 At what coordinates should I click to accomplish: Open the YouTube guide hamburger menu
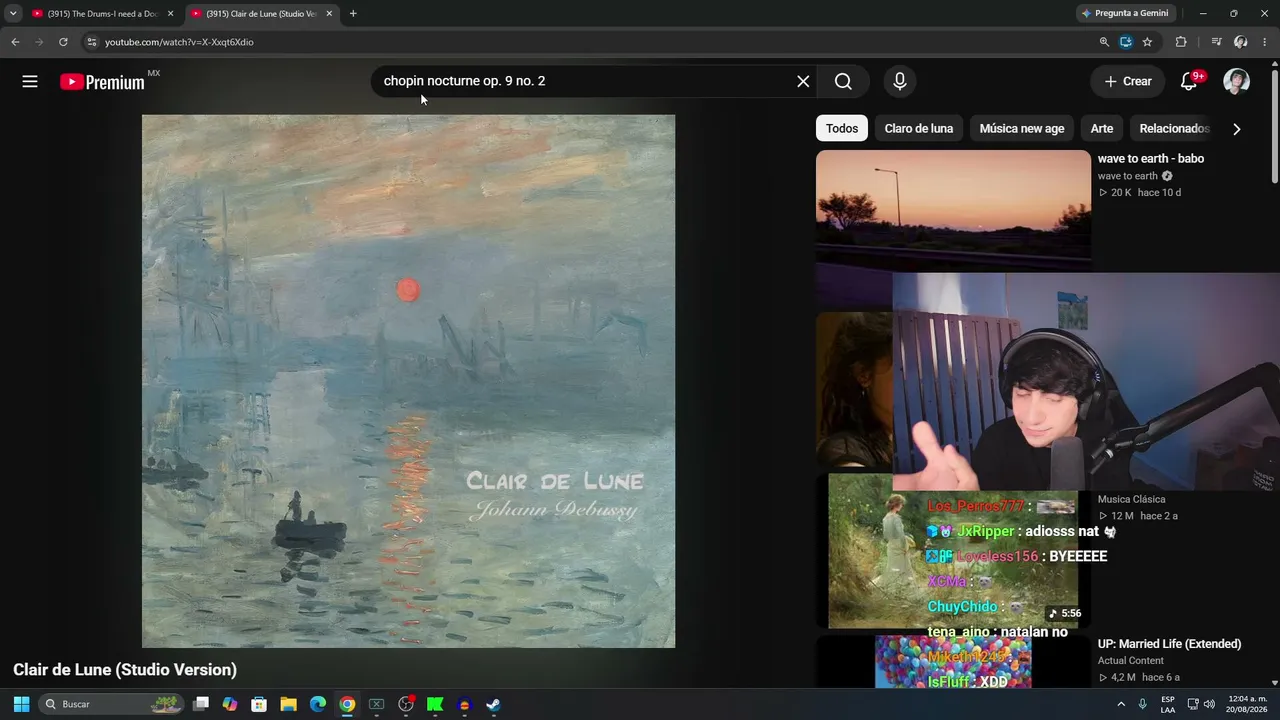coord(30,82)
